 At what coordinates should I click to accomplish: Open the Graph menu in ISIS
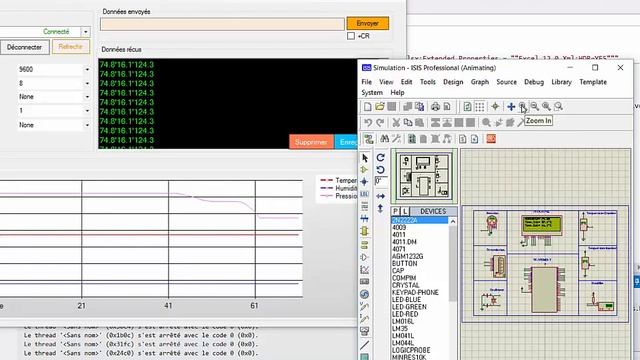click(480, 82)
